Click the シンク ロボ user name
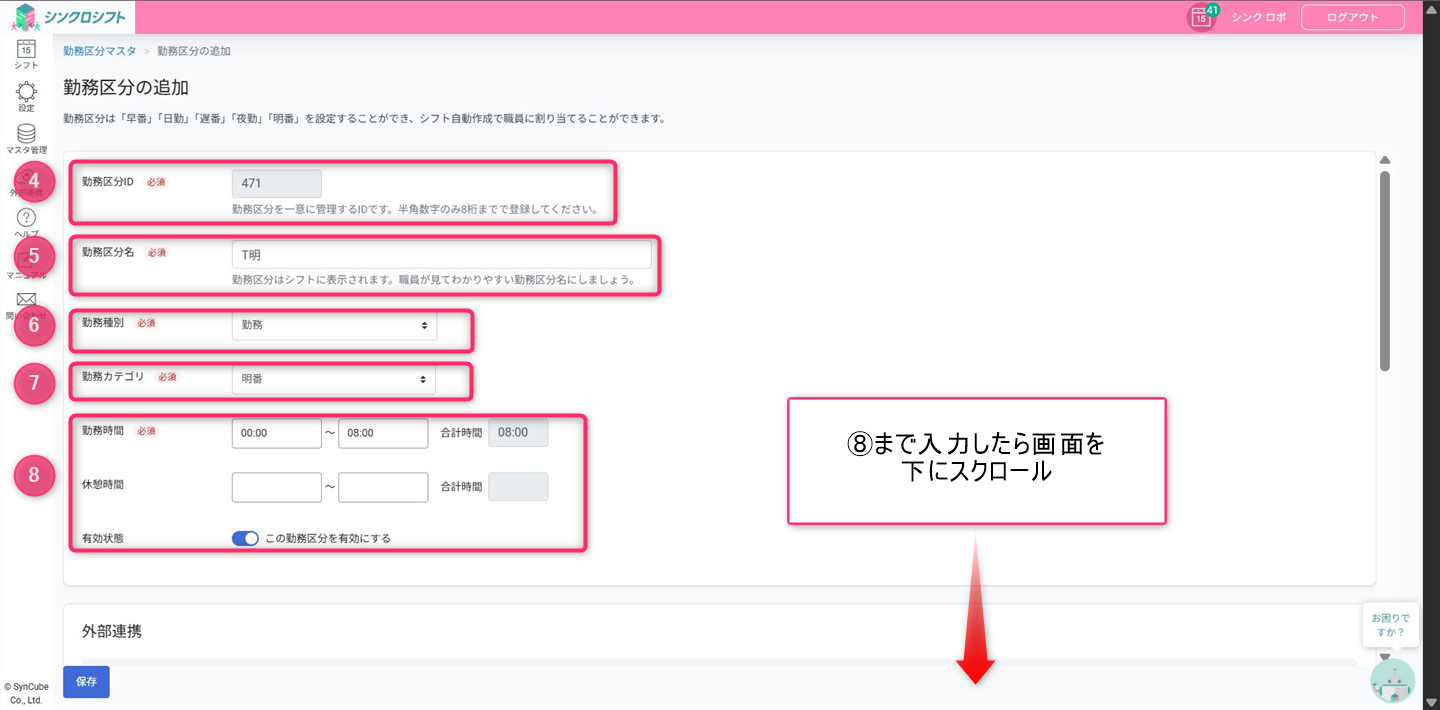 1258,18
